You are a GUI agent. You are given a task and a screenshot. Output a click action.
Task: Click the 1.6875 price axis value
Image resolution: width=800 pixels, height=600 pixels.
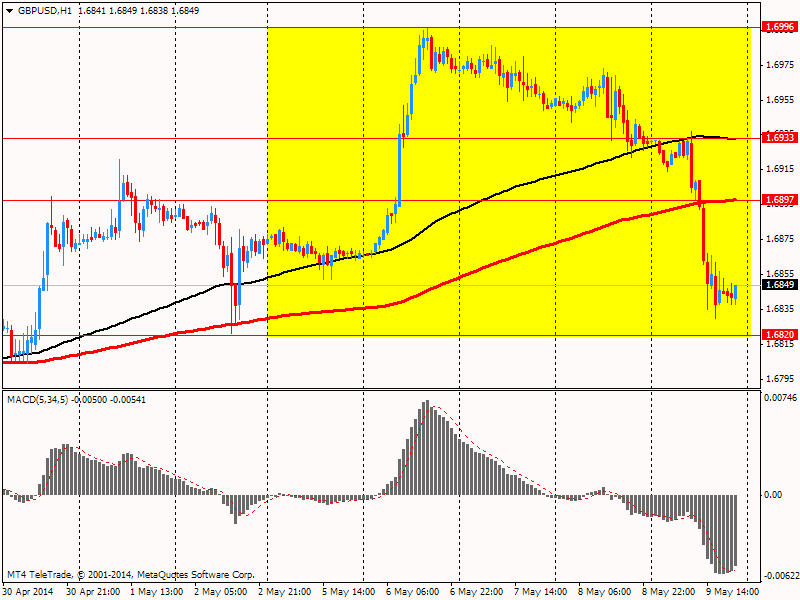[x=780, y=239]
